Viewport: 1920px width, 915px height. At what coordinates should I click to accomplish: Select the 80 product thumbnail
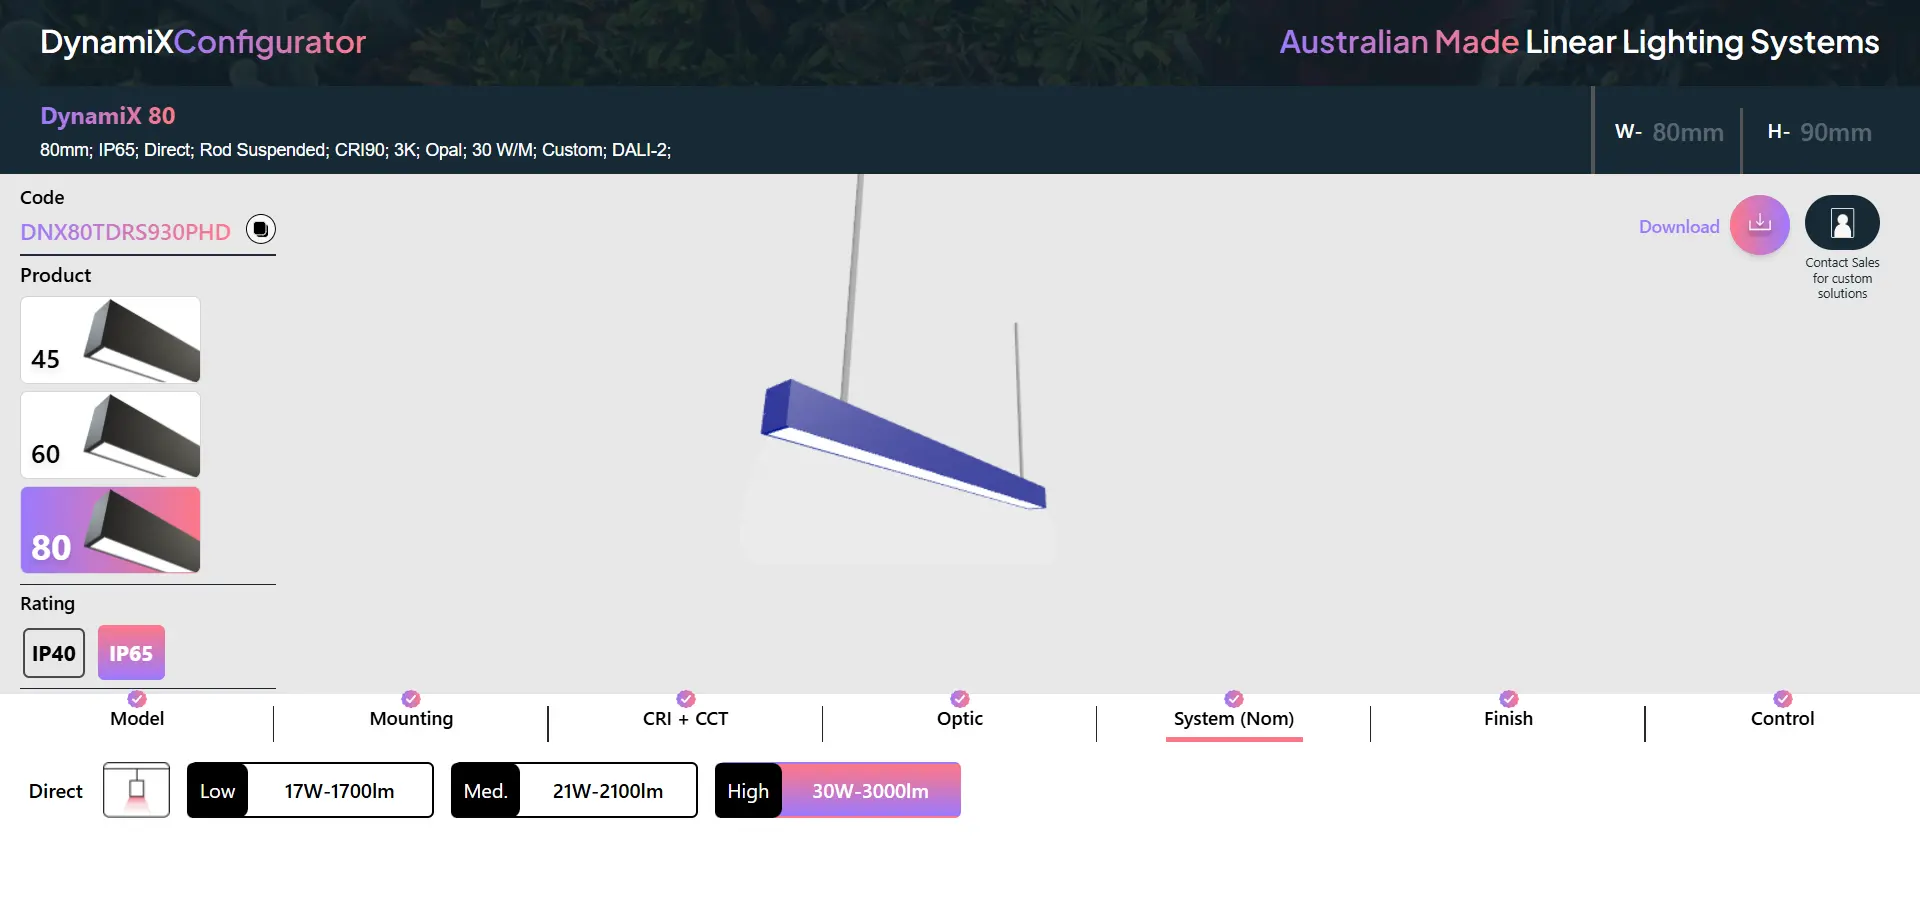pos(110,530)
